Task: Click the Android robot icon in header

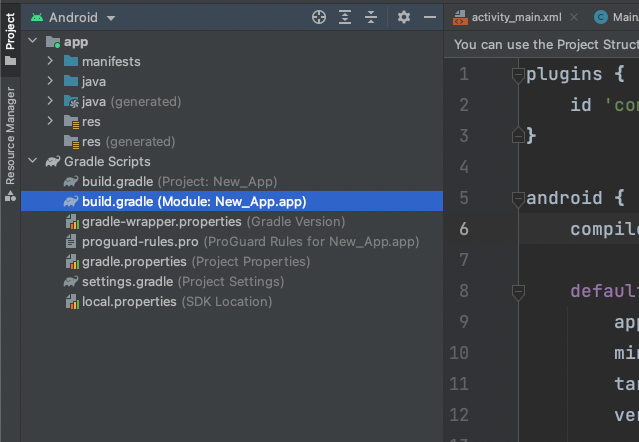Action: coord(37,18)
